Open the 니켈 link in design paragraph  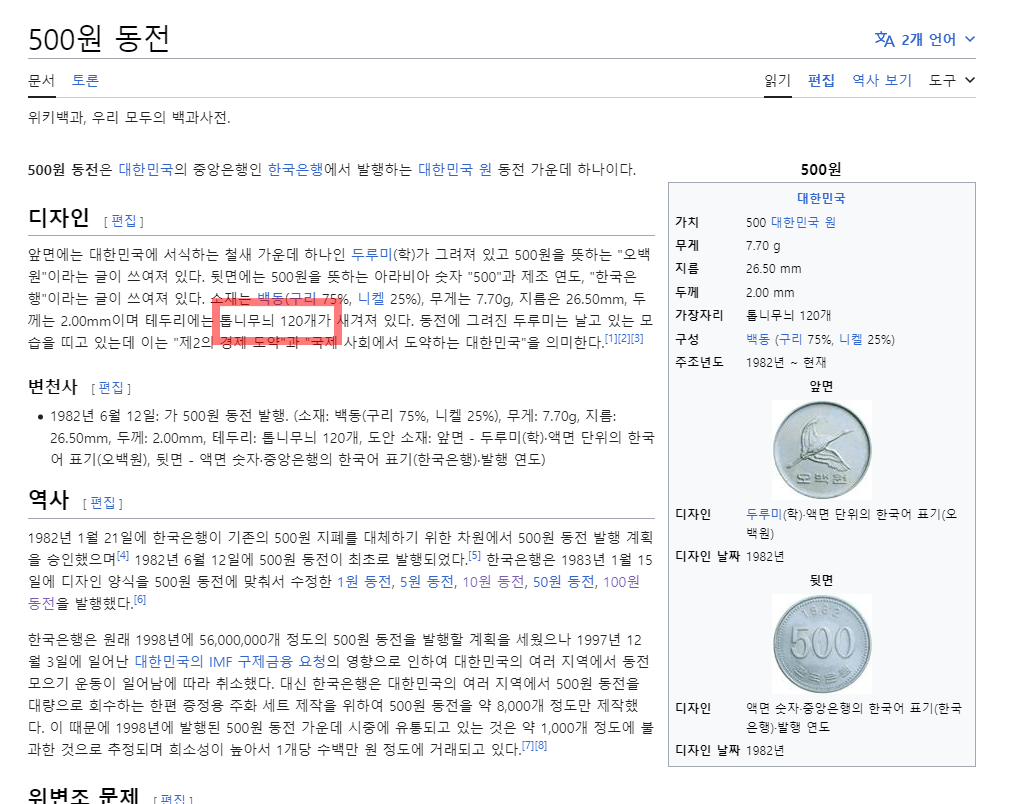(371, 298)
